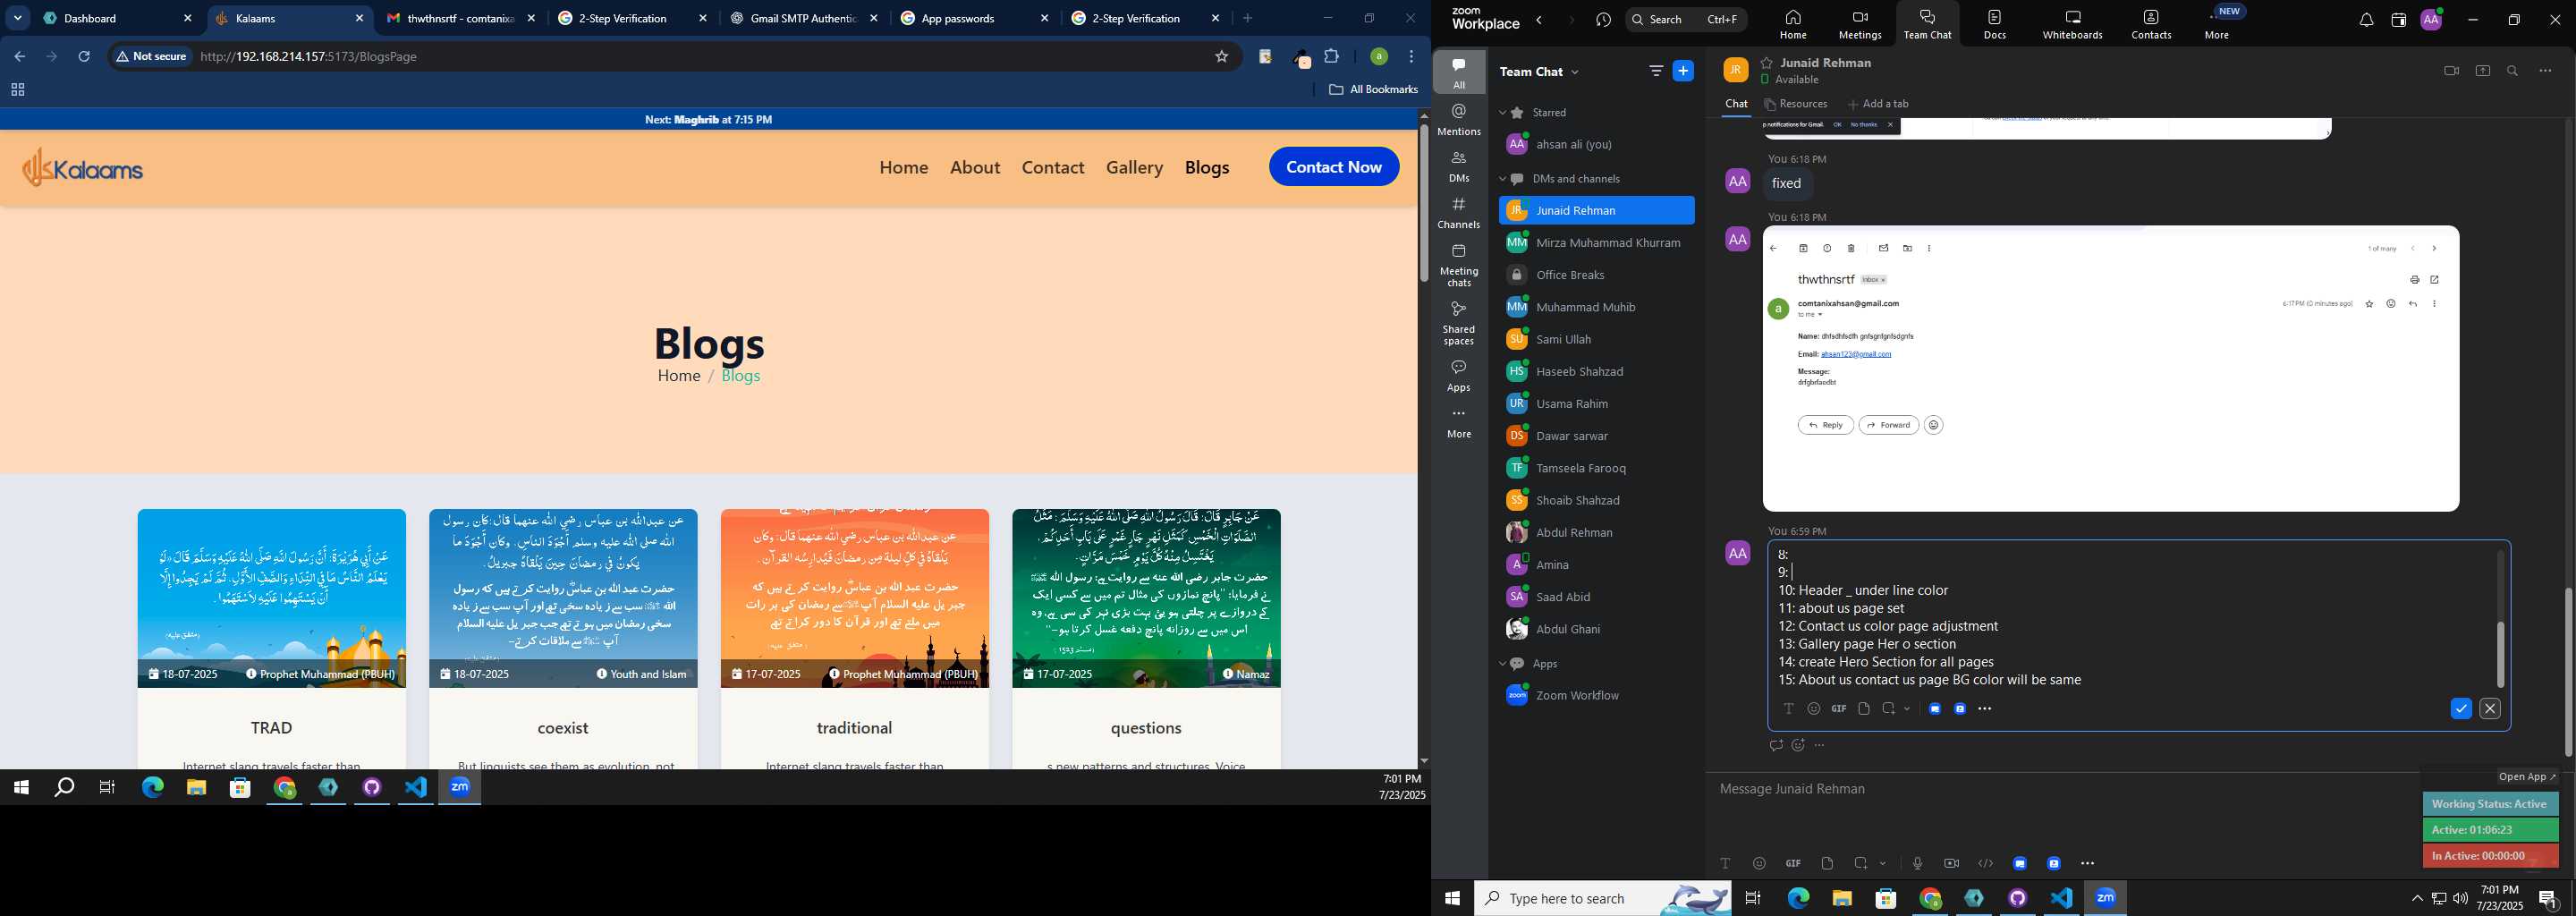The image size is (2576, 916).
Task: Add a reaction to the 6:59 PM message
Action: tap(1798, 745)
